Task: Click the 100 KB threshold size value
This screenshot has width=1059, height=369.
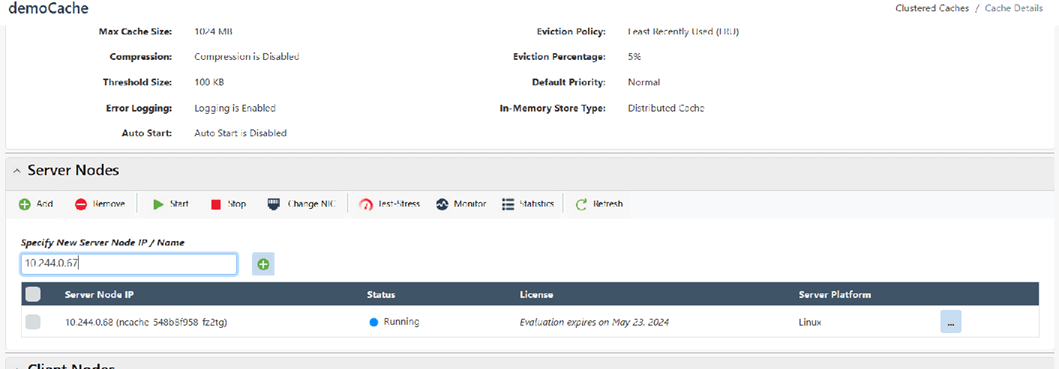Action: pyautogui.click(x=209, y=82)
